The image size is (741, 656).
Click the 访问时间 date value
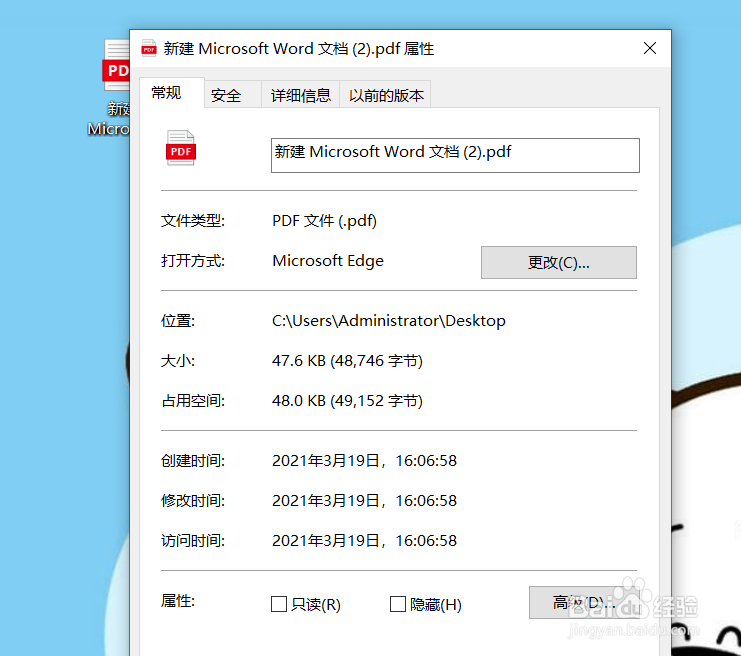364,541
